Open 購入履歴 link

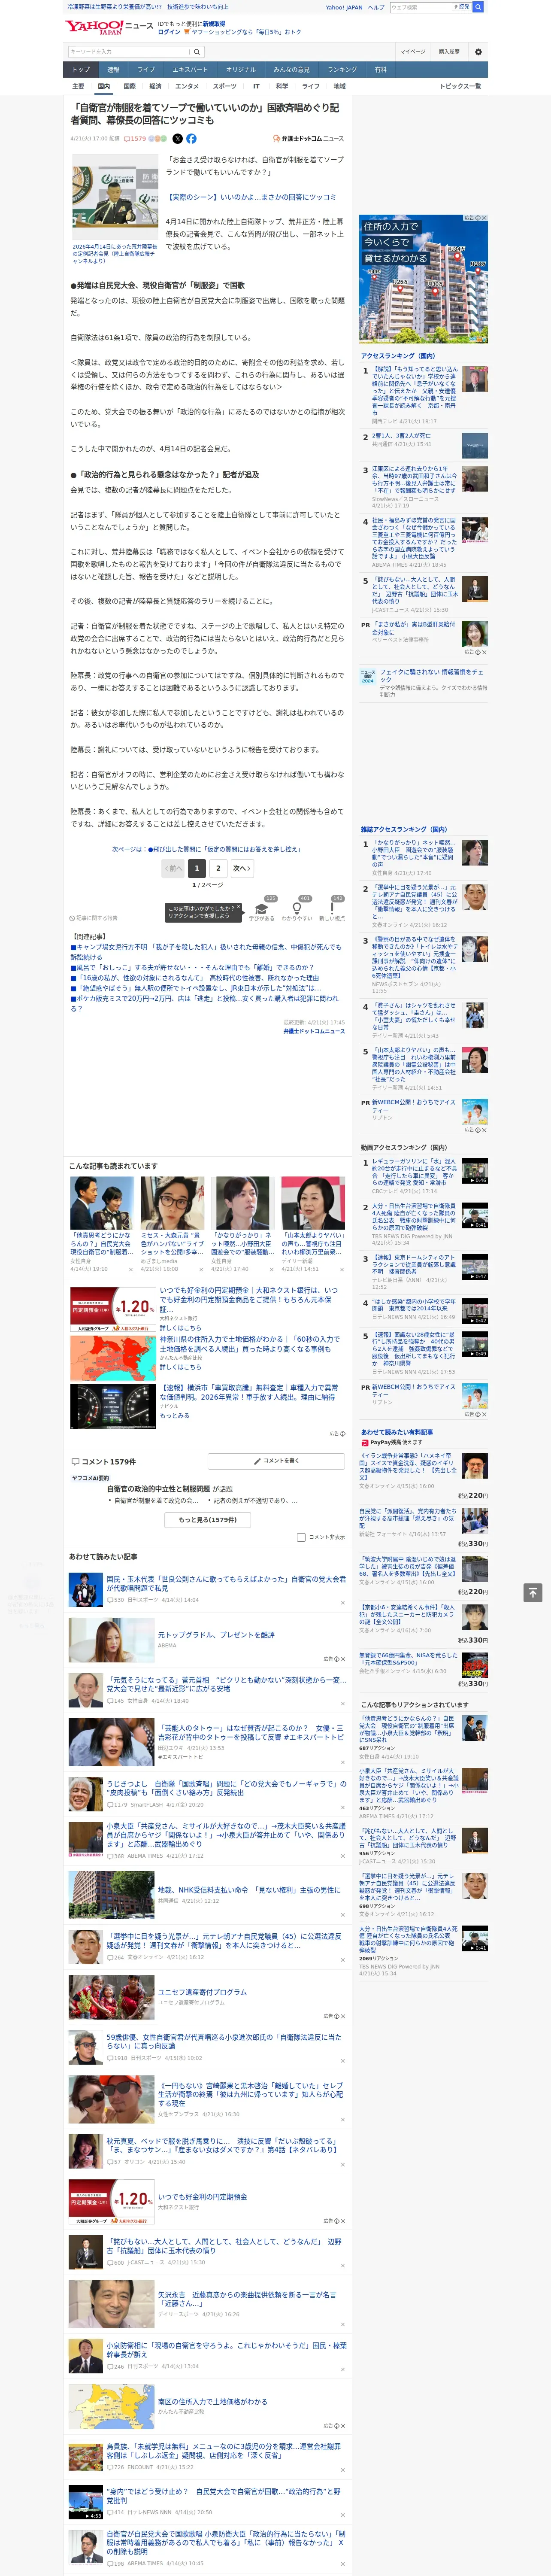449,52
